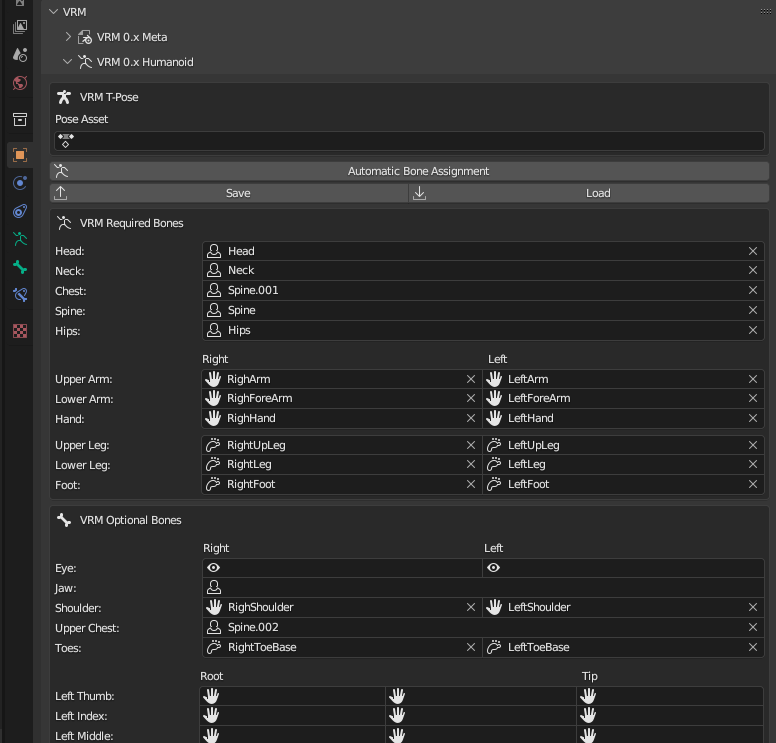The height and width of the screenshot is (743, 776).
Task: Remove the RightLeg assignment
Action: pyautogui.click(x=471, y=464)
